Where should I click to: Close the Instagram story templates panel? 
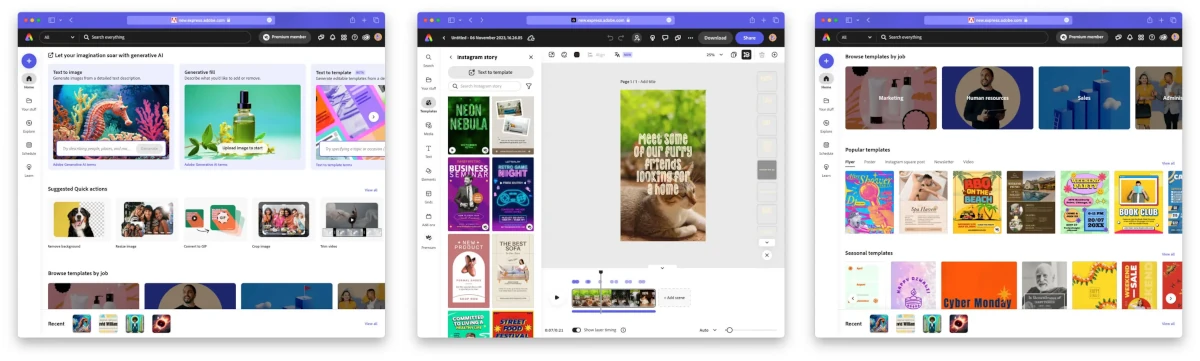click(531, 57)
